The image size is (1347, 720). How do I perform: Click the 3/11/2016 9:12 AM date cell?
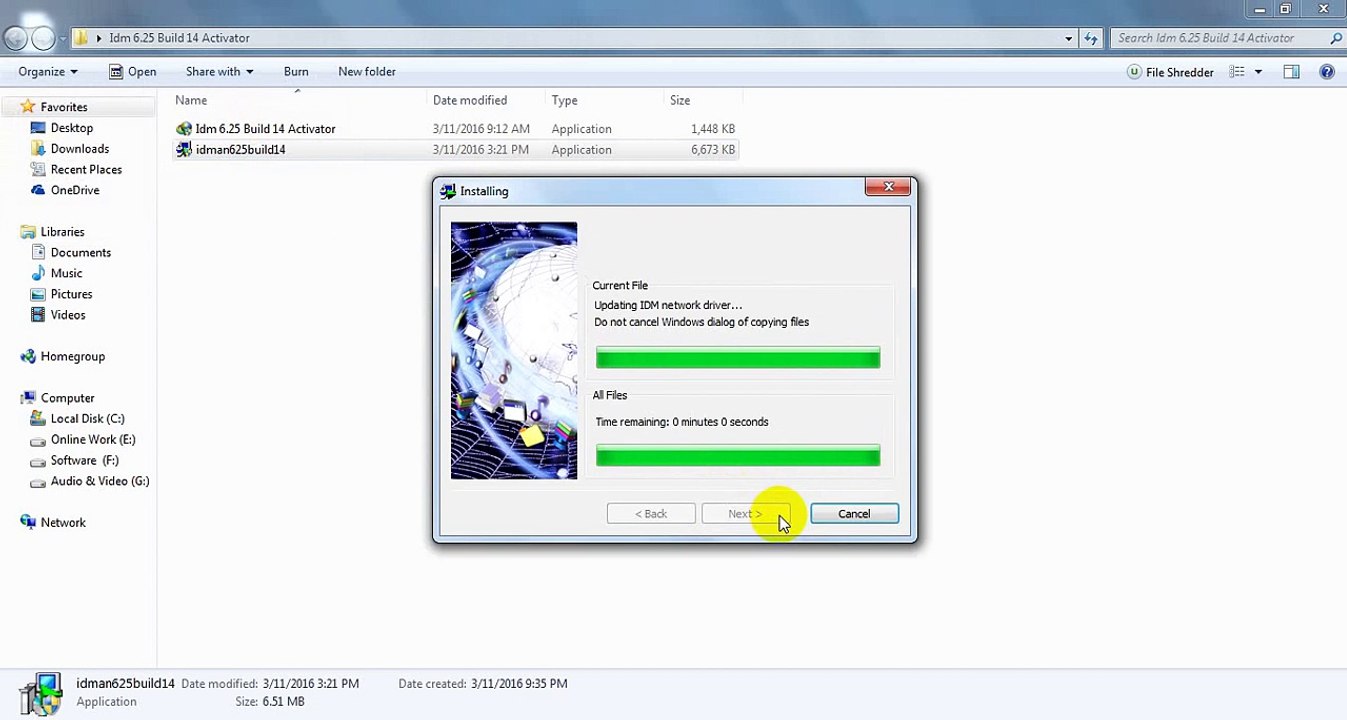point(481,129)
